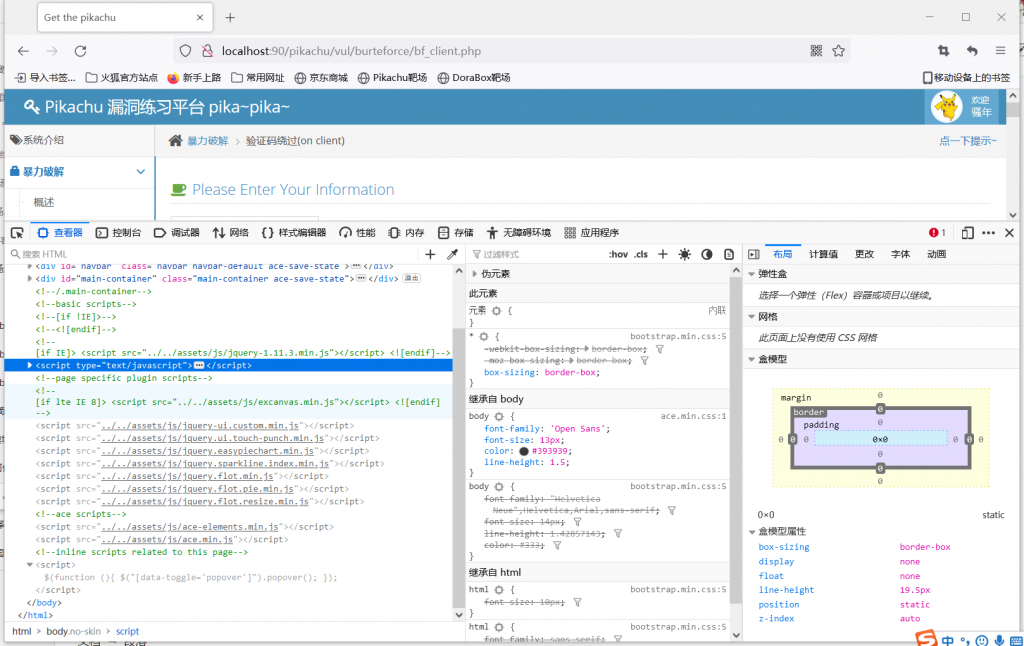Screen dimensions: 1024x646
Task: Toggle the :hov pseudo-class panel
Action: [x=618, y=255]
